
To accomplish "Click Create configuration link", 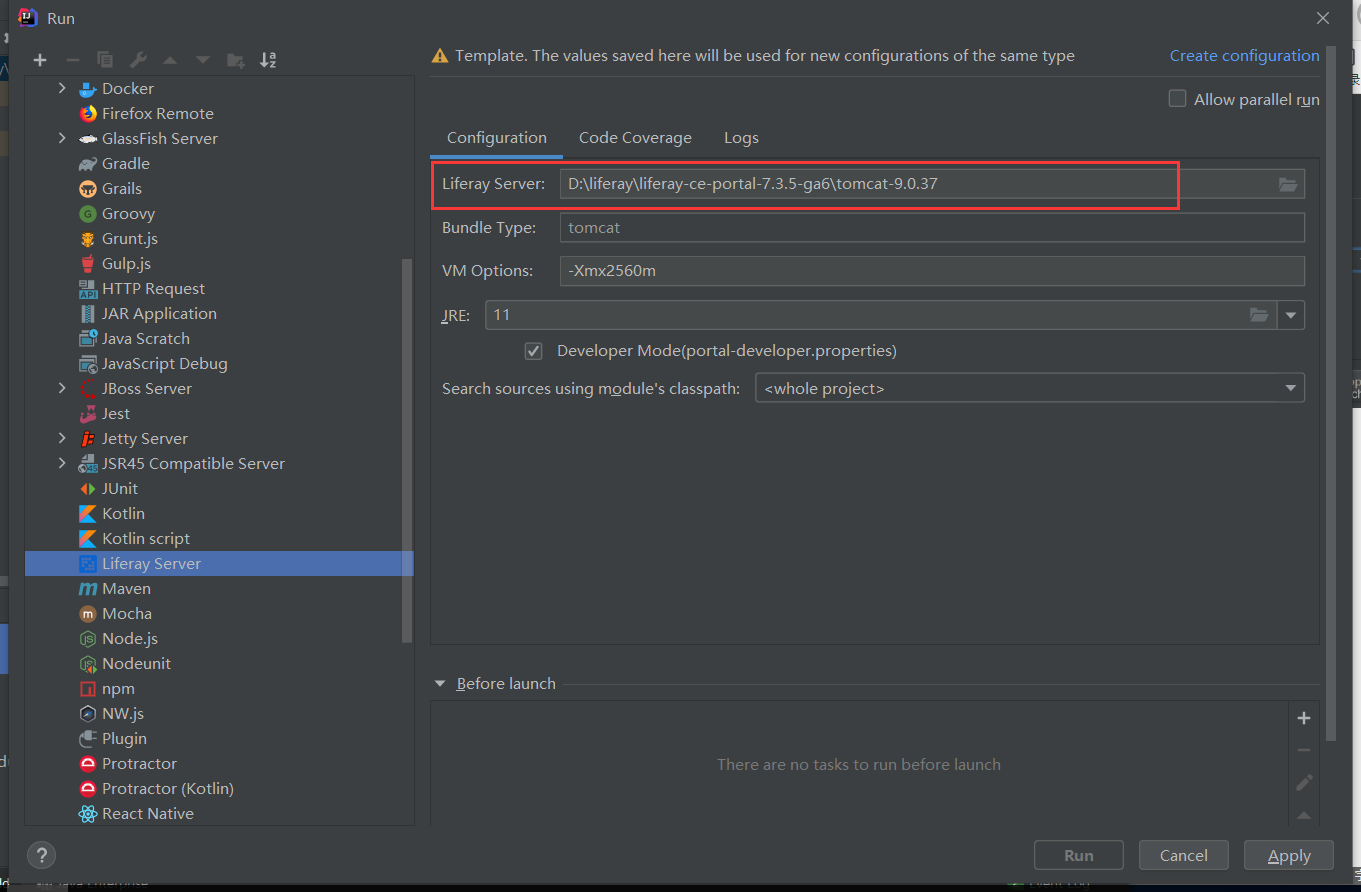I will (x=1245, y=55).
